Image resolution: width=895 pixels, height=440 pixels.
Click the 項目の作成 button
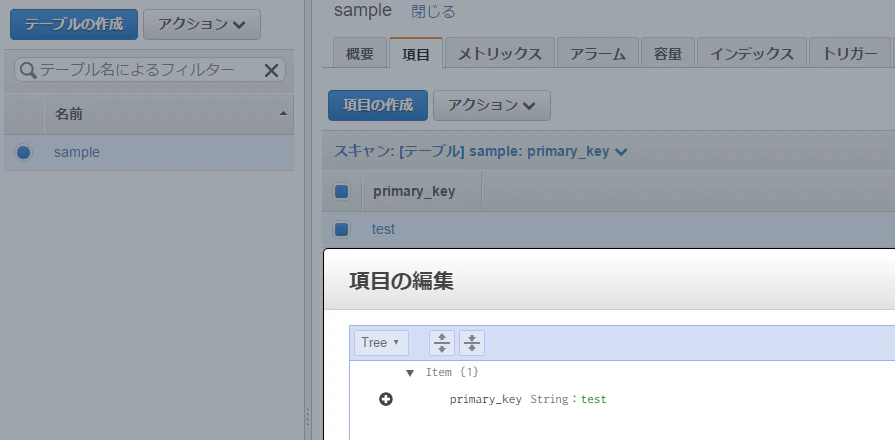click(x=377, y=106)
